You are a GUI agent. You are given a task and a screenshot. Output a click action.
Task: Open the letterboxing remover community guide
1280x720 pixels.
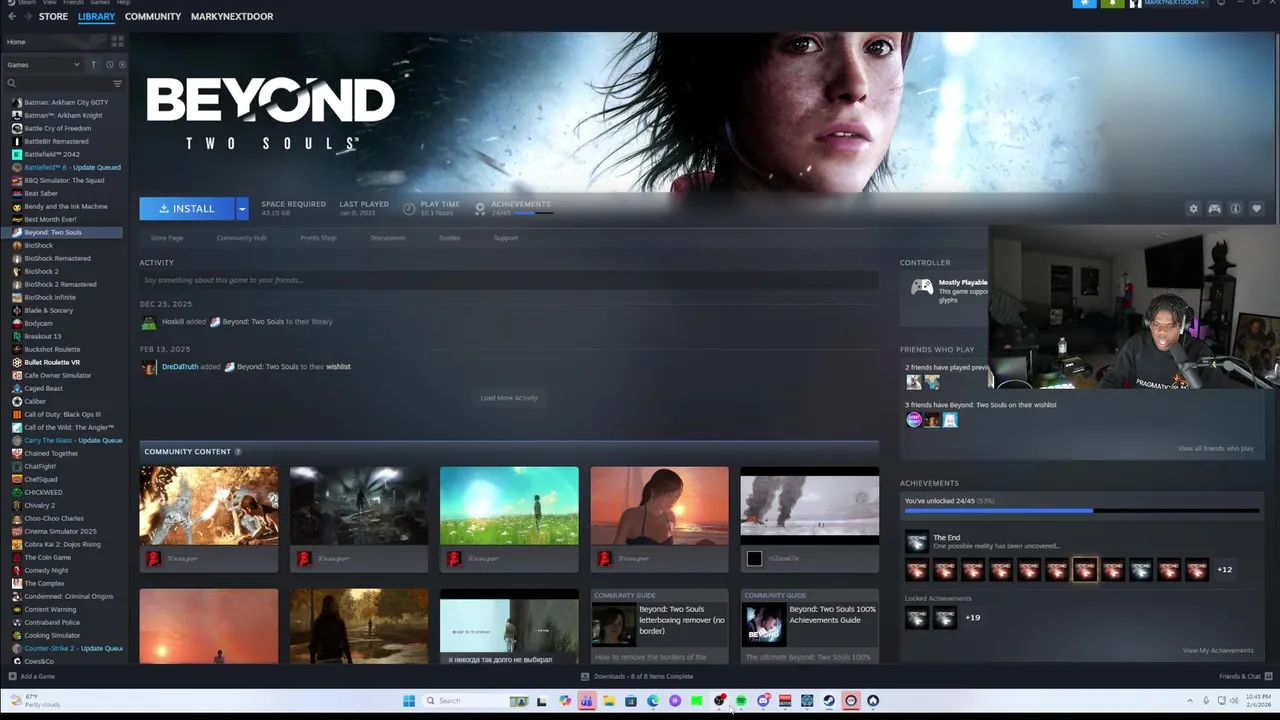[659, 626]
